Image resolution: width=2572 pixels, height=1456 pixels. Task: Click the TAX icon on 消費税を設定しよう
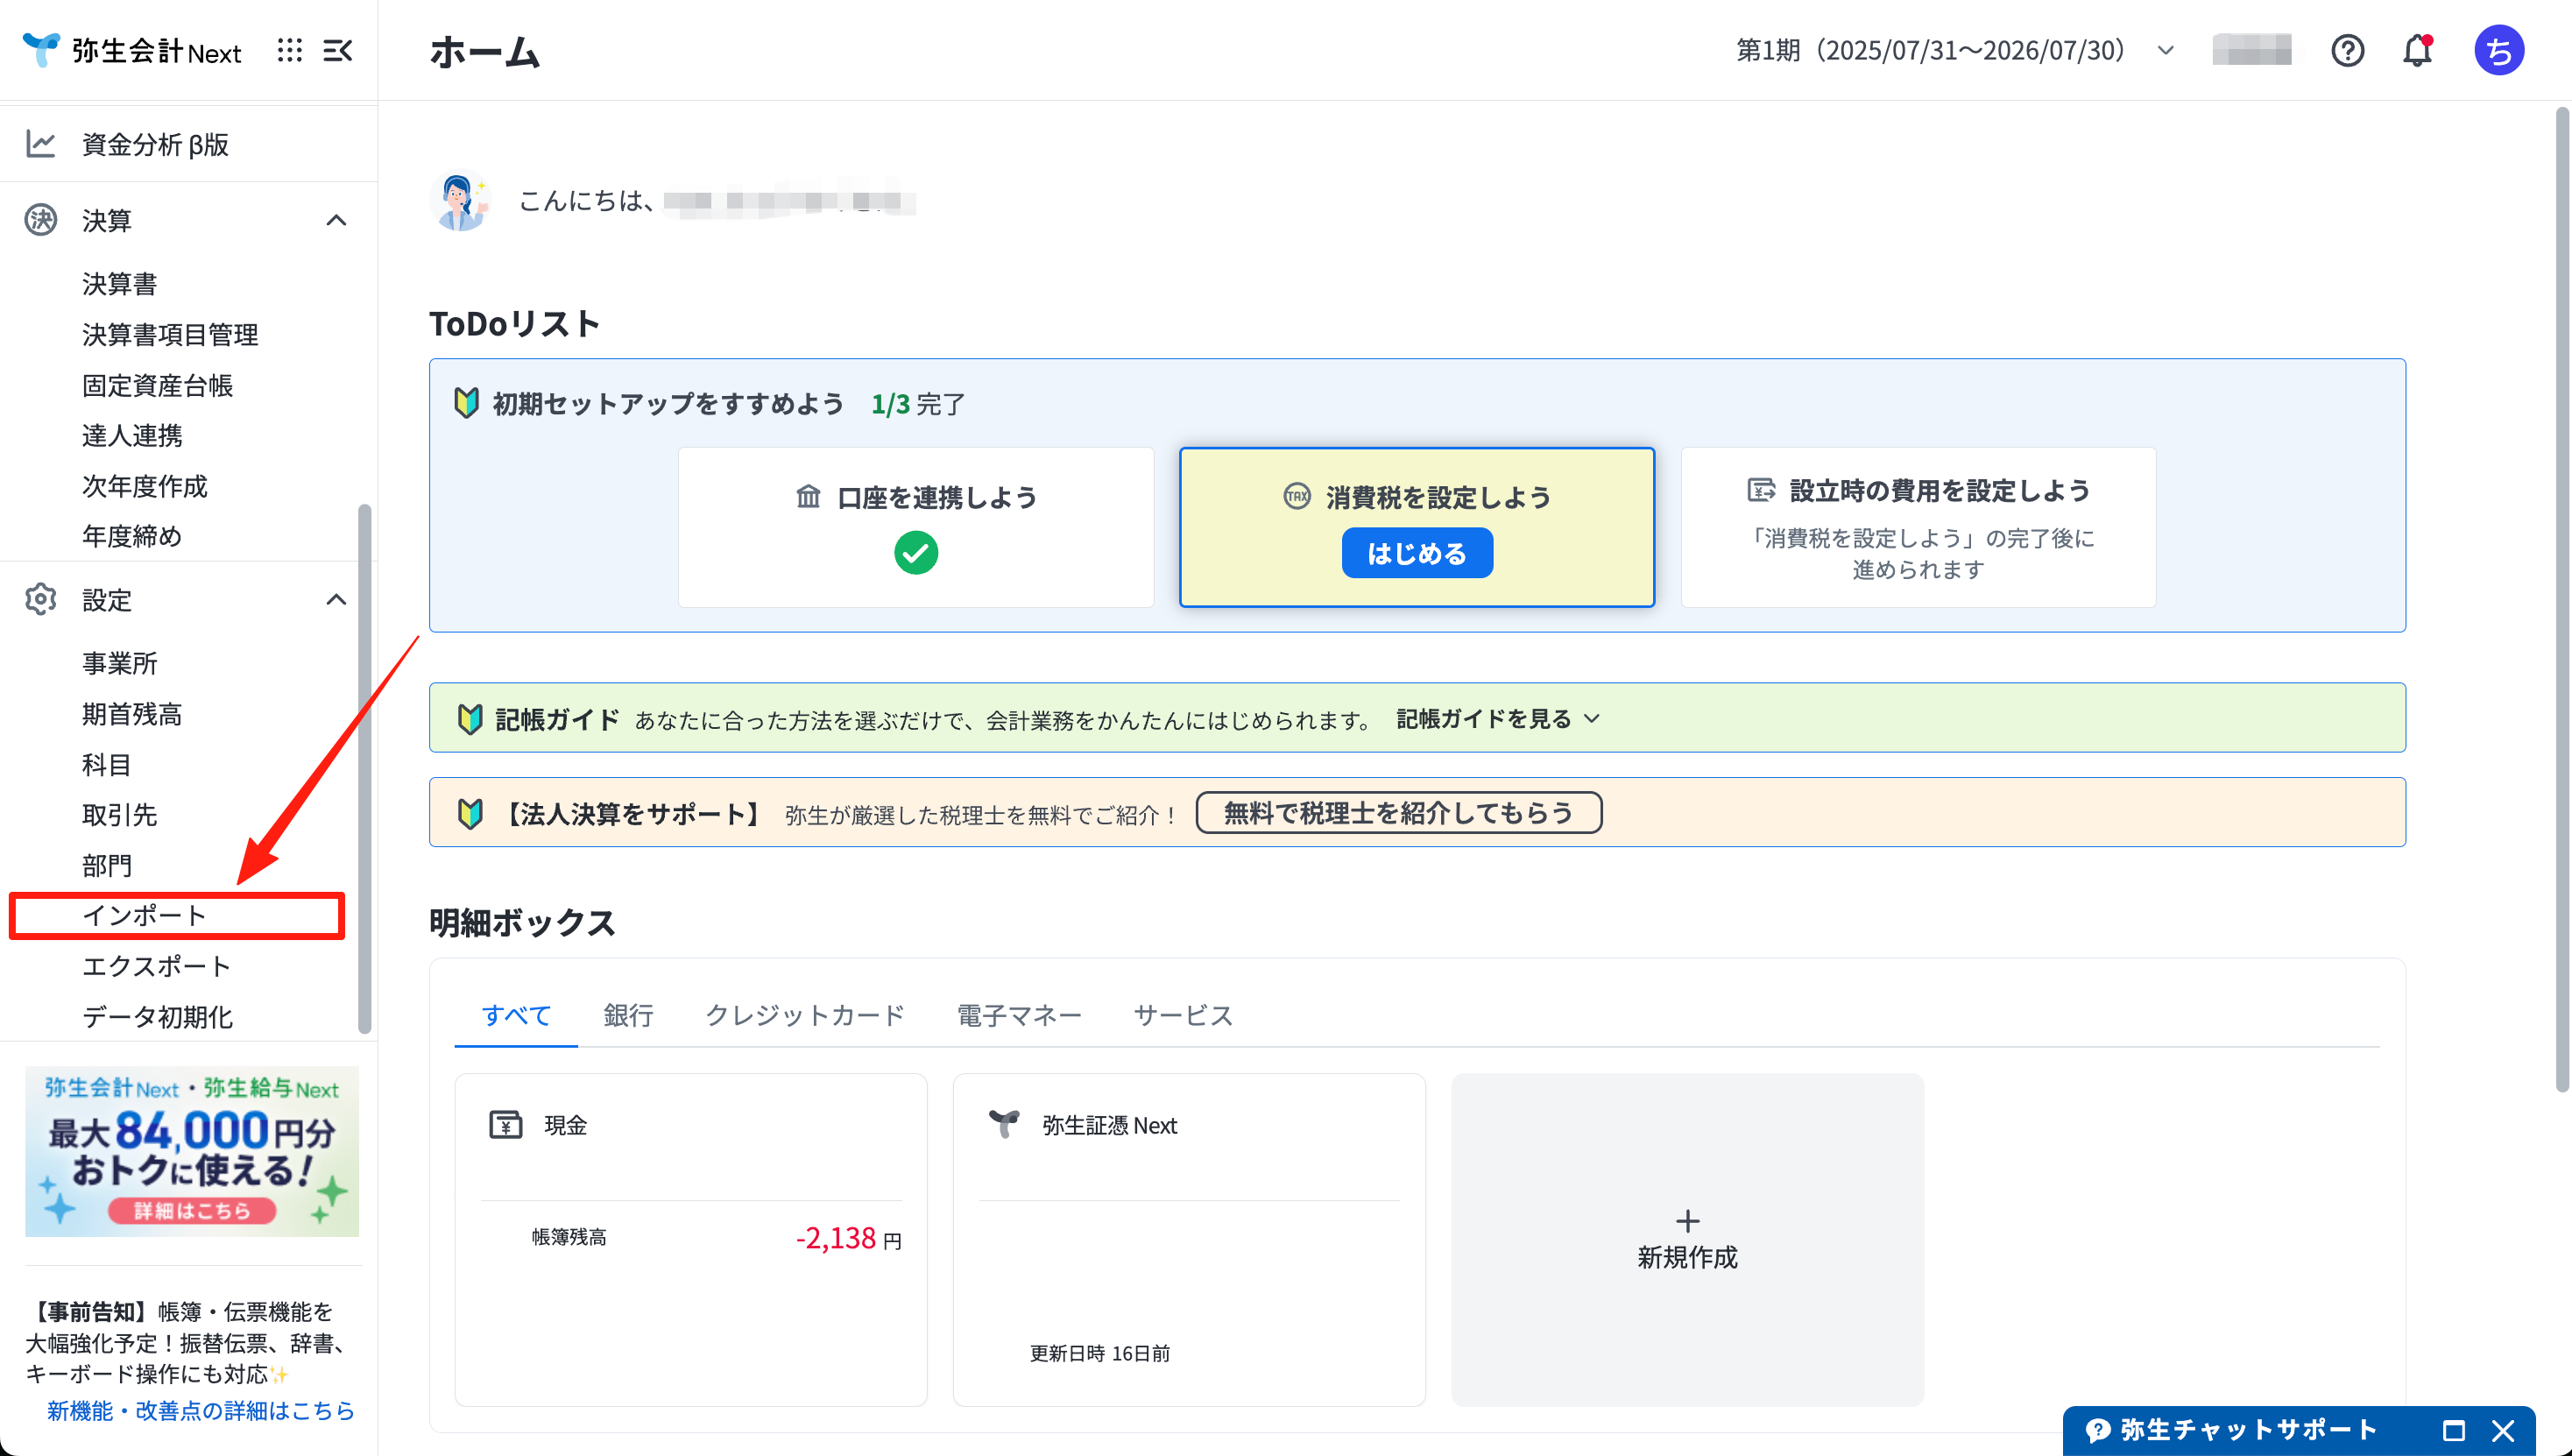point(1297,496)
